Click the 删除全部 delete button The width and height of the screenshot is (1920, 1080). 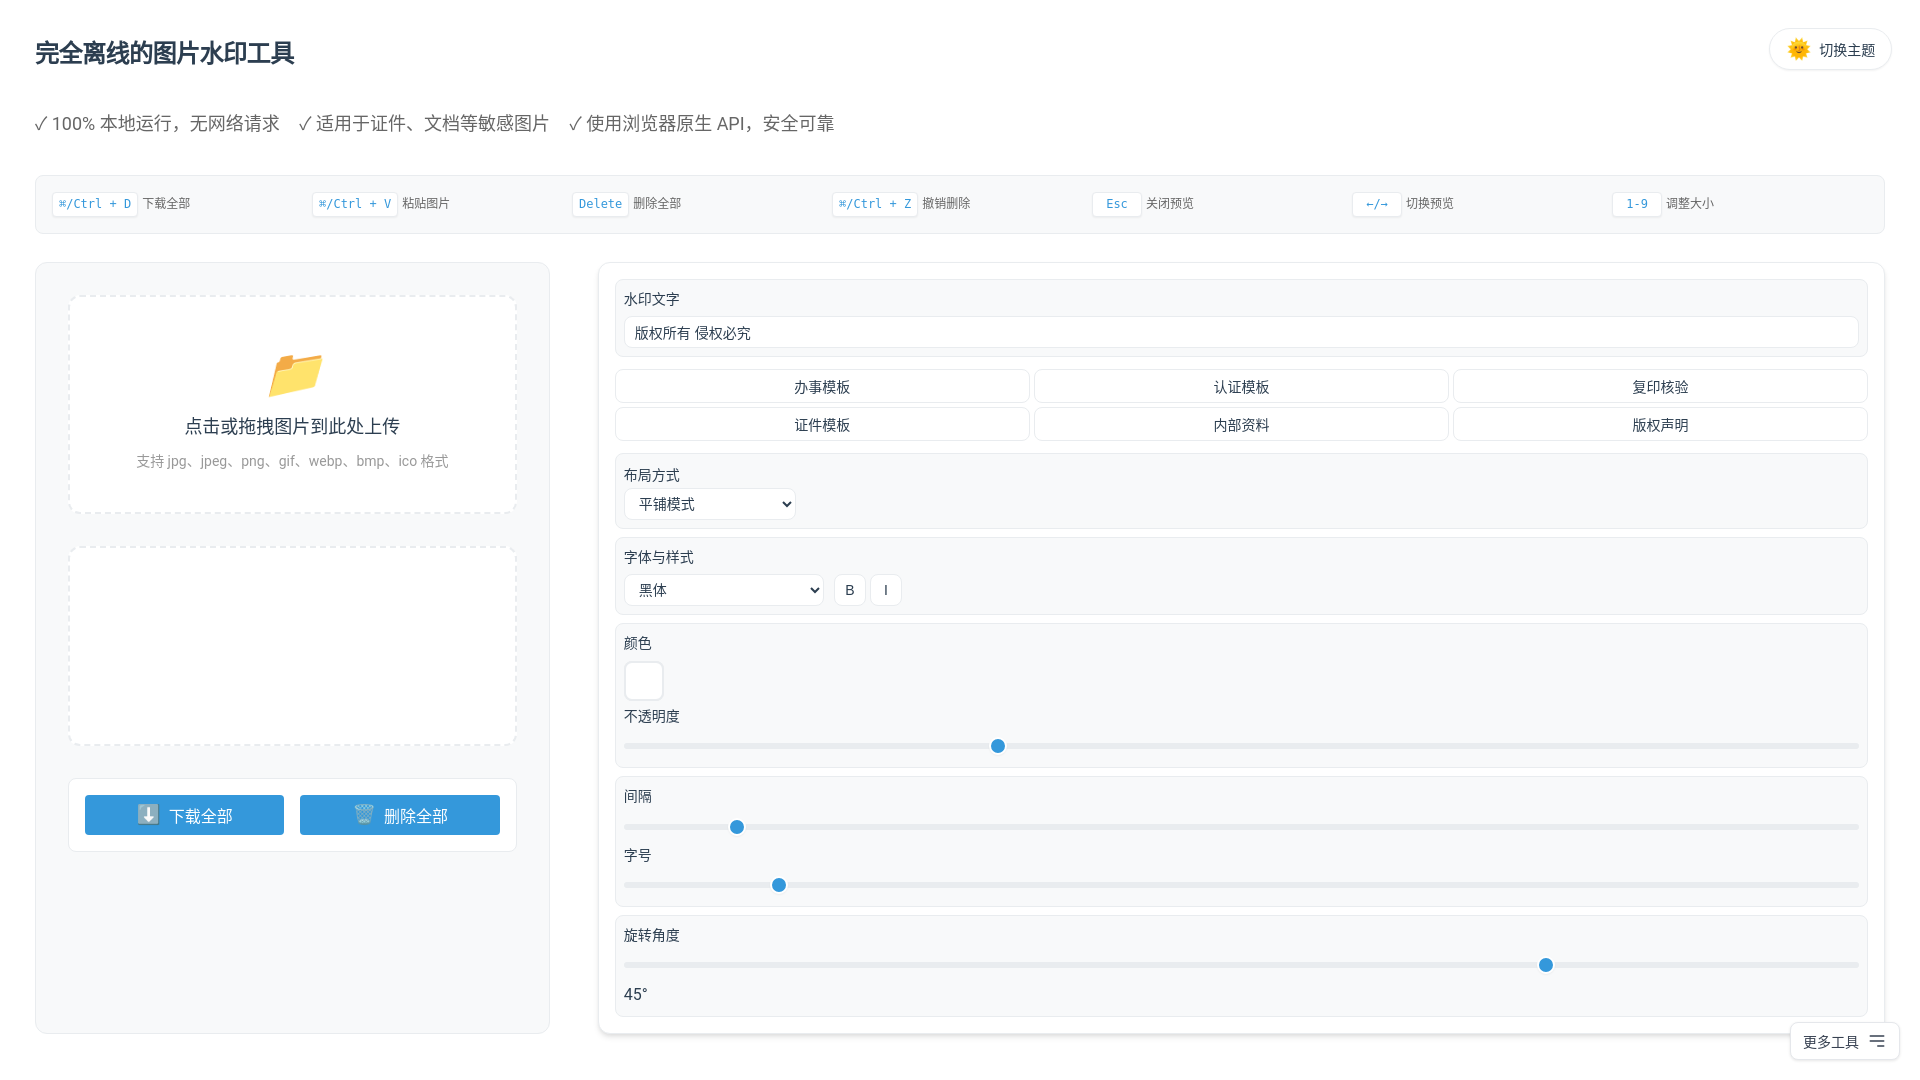[400, 815]
